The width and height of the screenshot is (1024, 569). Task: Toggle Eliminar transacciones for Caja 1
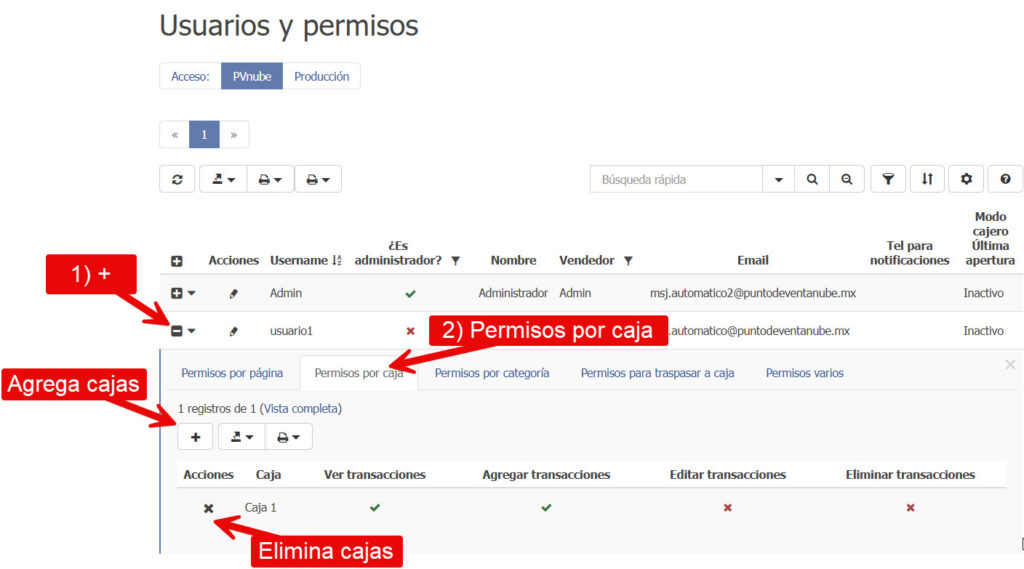[x=910, y=508]
